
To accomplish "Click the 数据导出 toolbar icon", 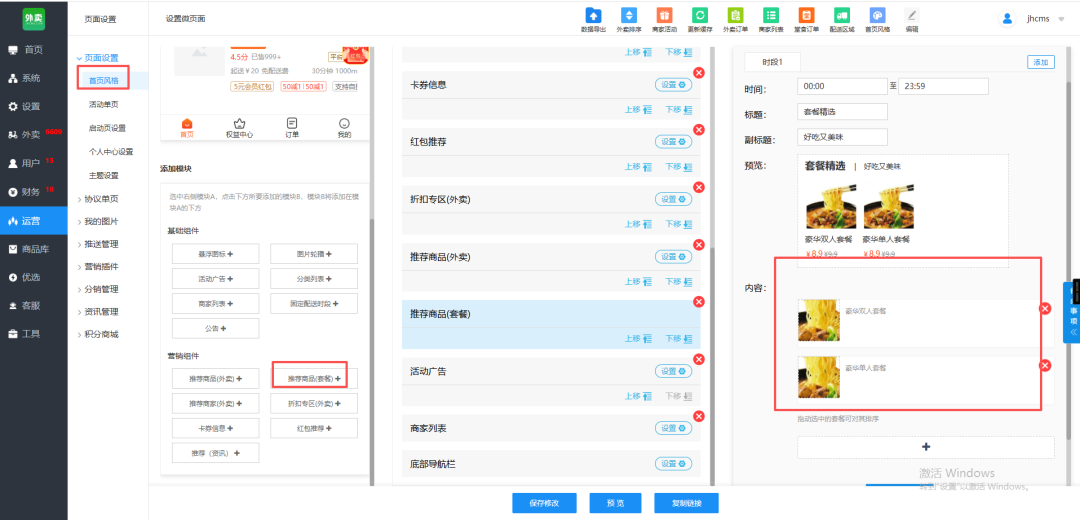I will 593,16.
